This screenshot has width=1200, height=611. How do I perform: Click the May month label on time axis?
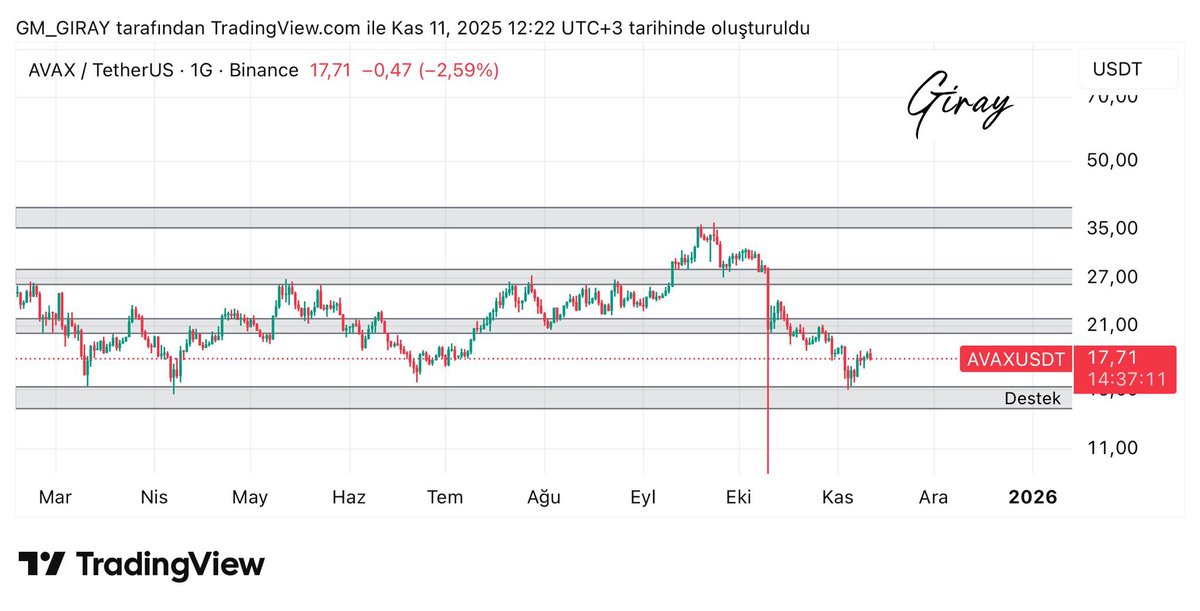click(x=250, y=497)
